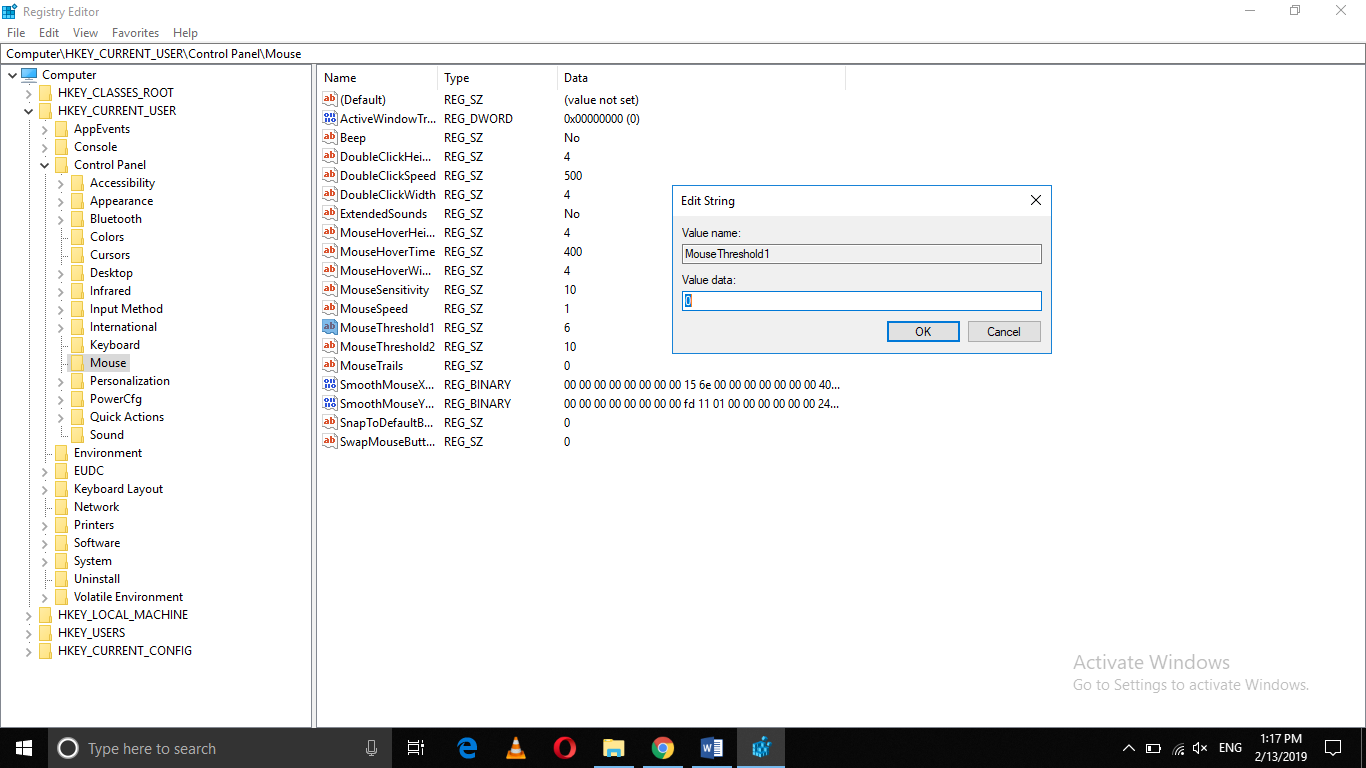Open the Favorites menu
Image resolution: width=1366 pixels, height=768 pixels.
134,32
